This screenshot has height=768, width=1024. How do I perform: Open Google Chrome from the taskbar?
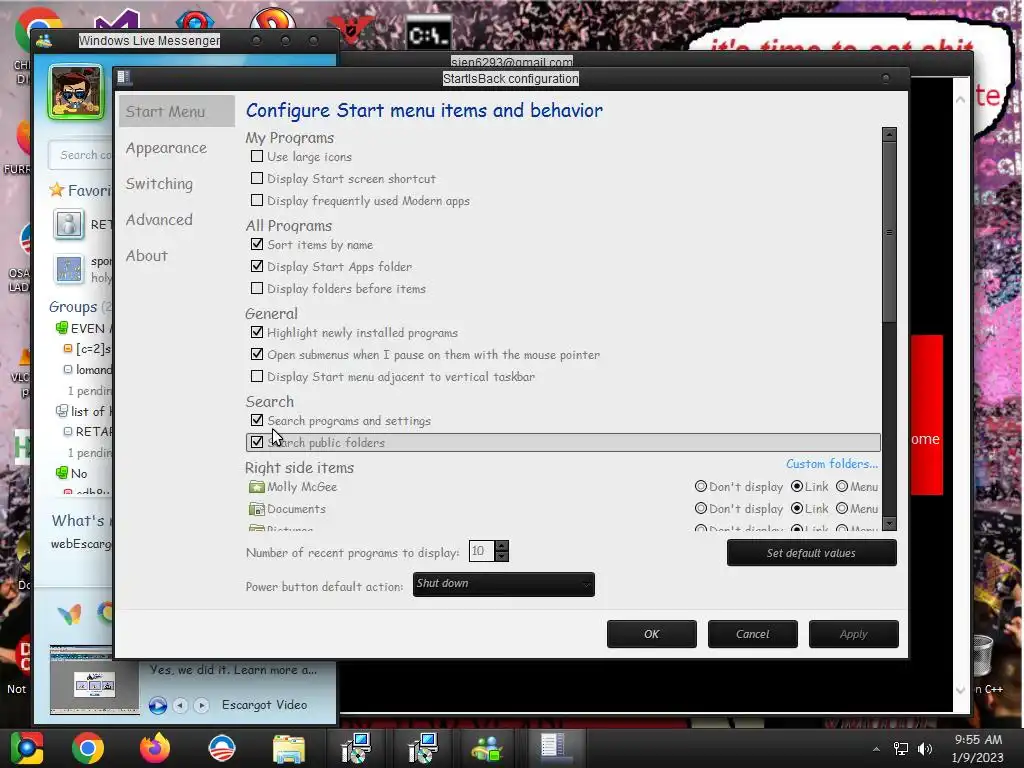(88, 748)
